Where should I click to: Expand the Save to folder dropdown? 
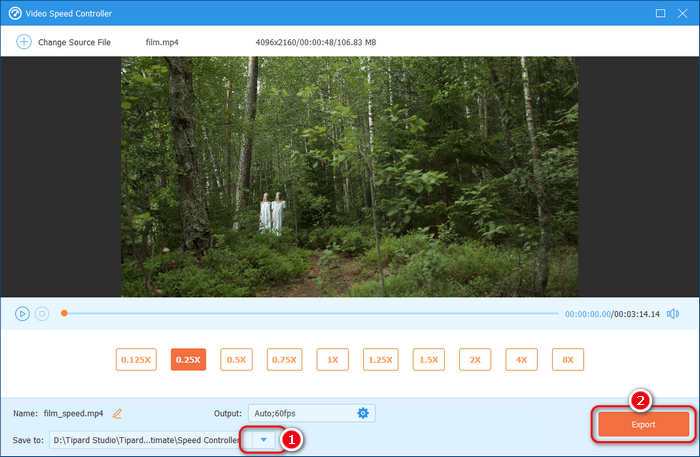pos(263,439)
